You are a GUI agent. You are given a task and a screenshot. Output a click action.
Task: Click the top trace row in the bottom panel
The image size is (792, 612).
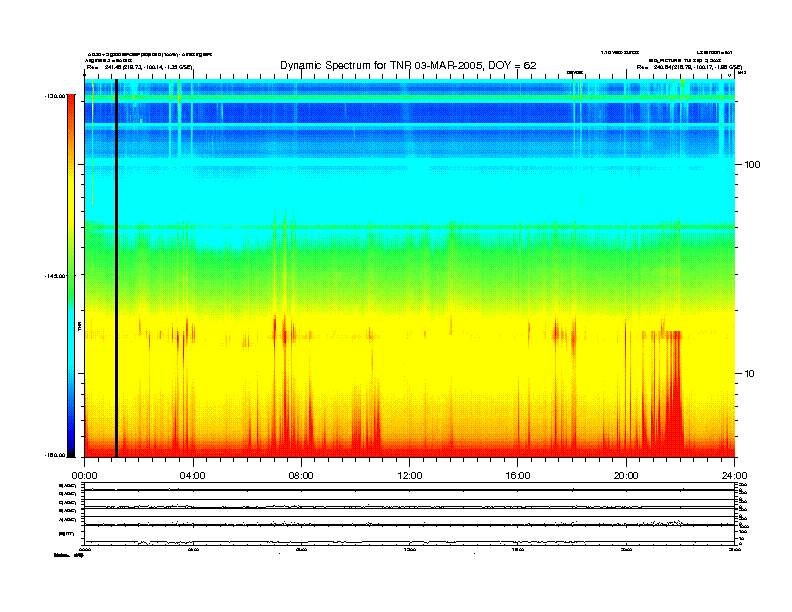point(409,486)
